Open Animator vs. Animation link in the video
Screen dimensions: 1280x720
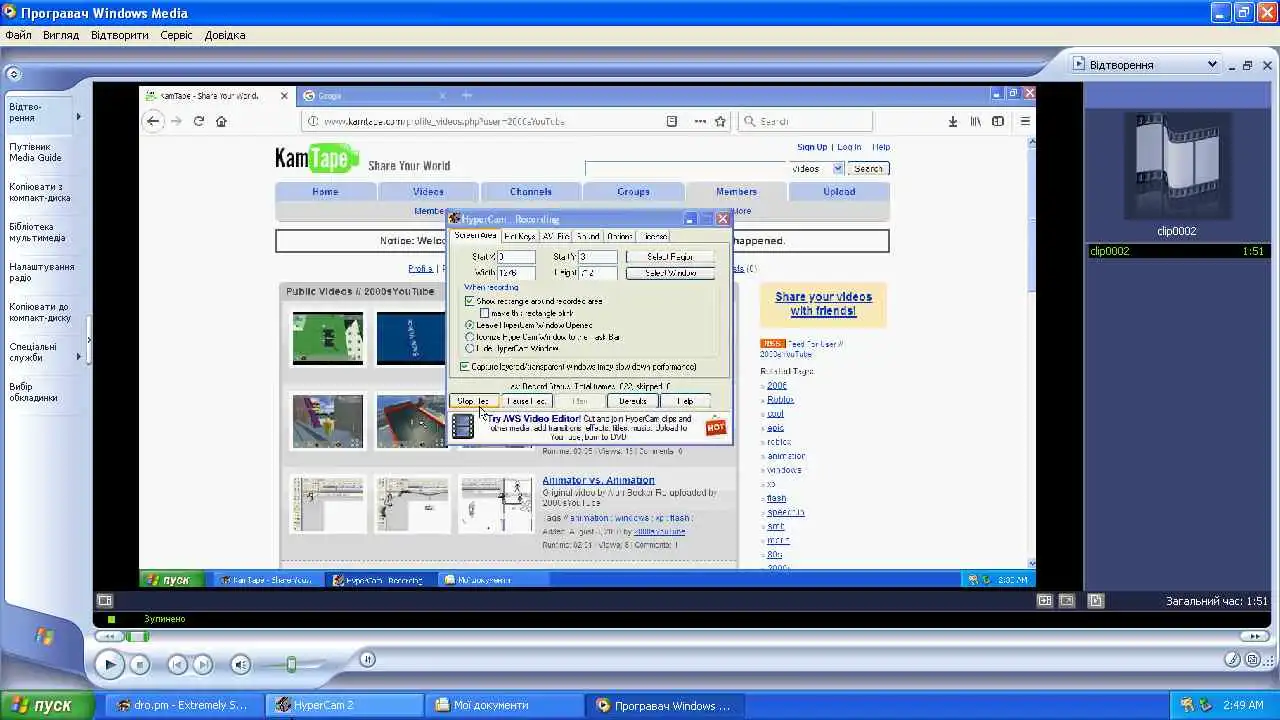pyautogui.click(x=598, y=480)
